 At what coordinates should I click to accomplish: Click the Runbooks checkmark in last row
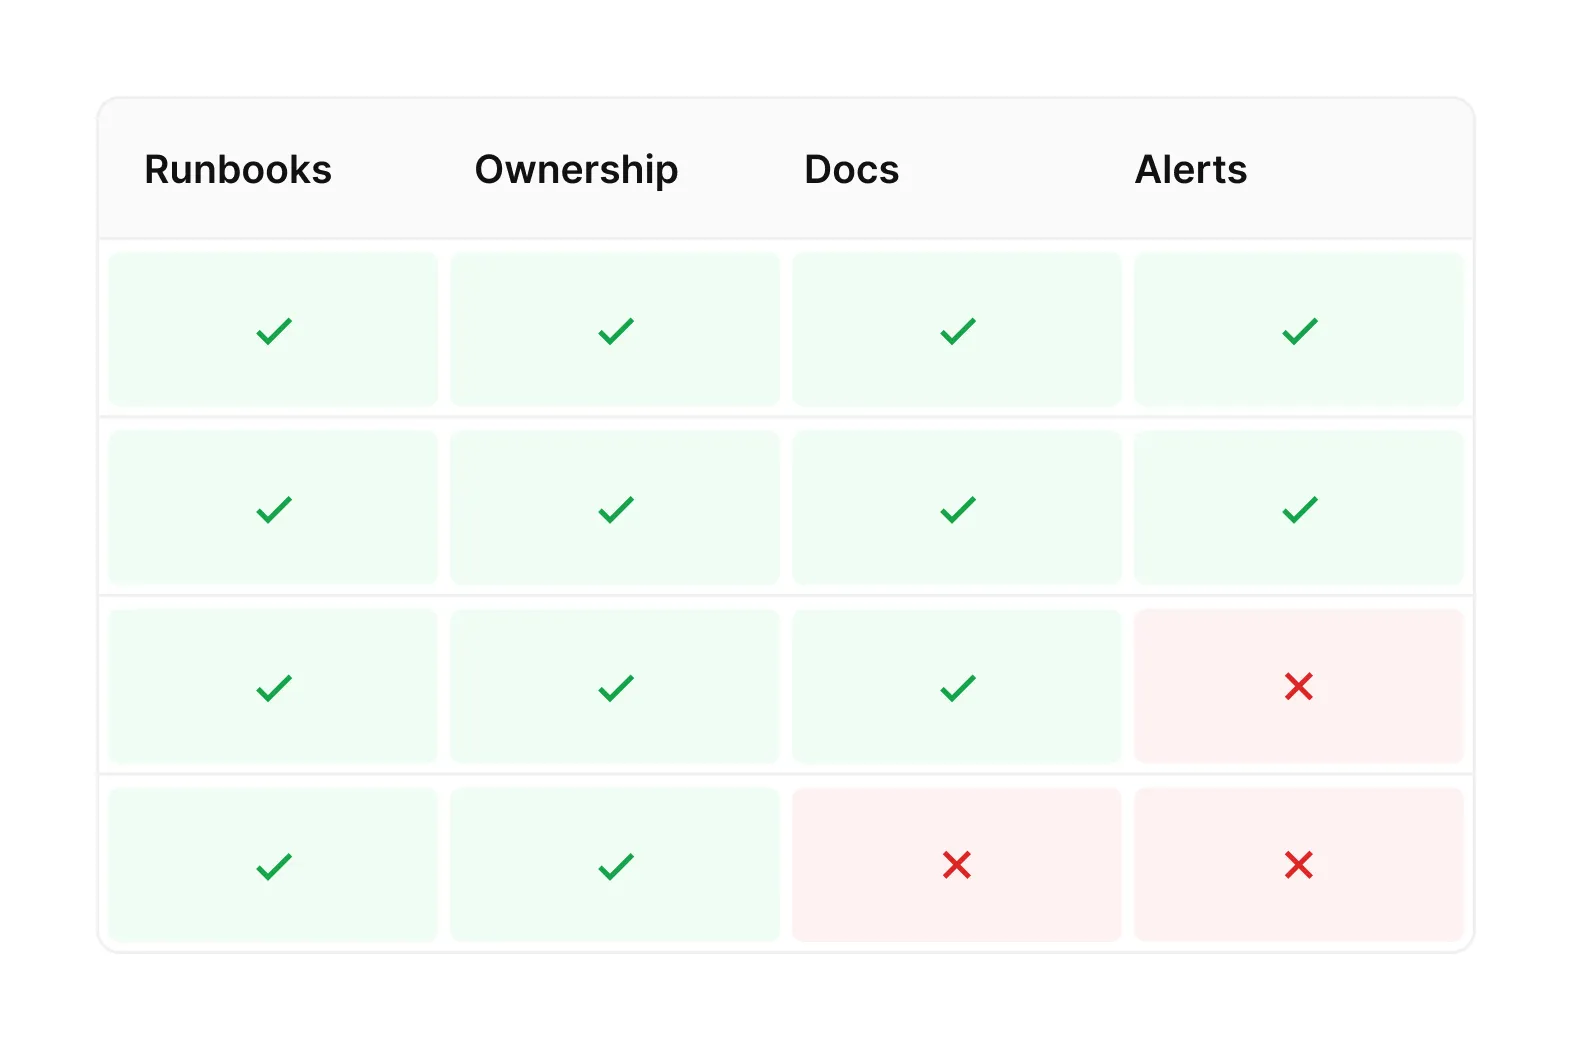coord(274,866)
